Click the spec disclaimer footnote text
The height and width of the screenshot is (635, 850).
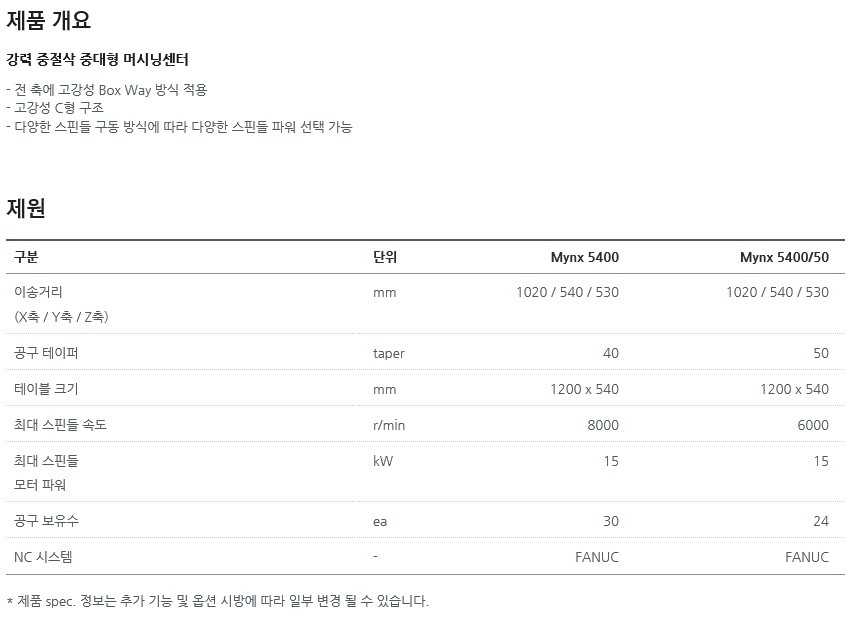[x=217, y=601]
